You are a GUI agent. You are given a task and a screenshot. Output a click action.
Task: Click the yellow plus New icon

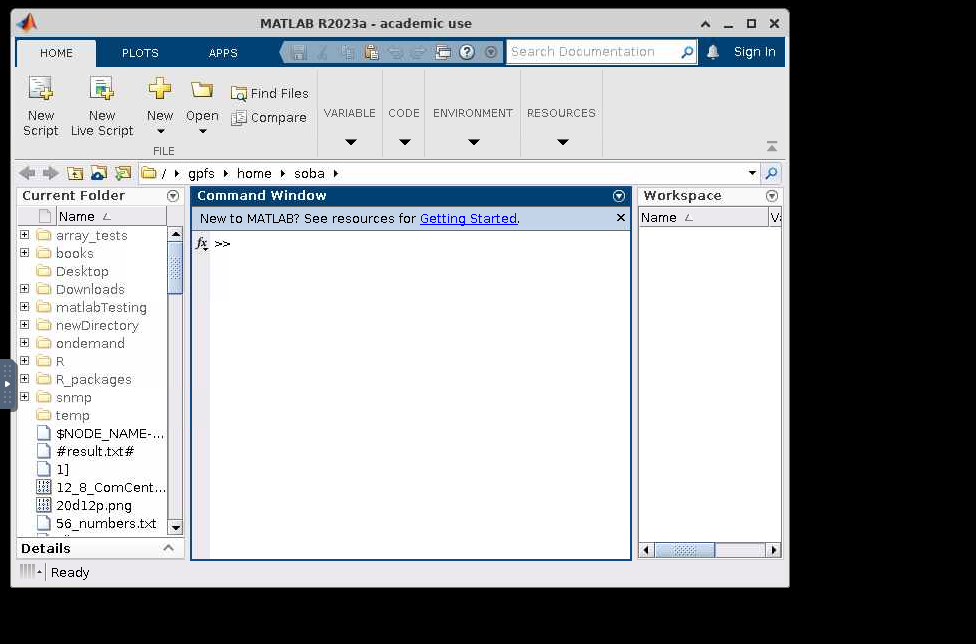click(160, 89)
